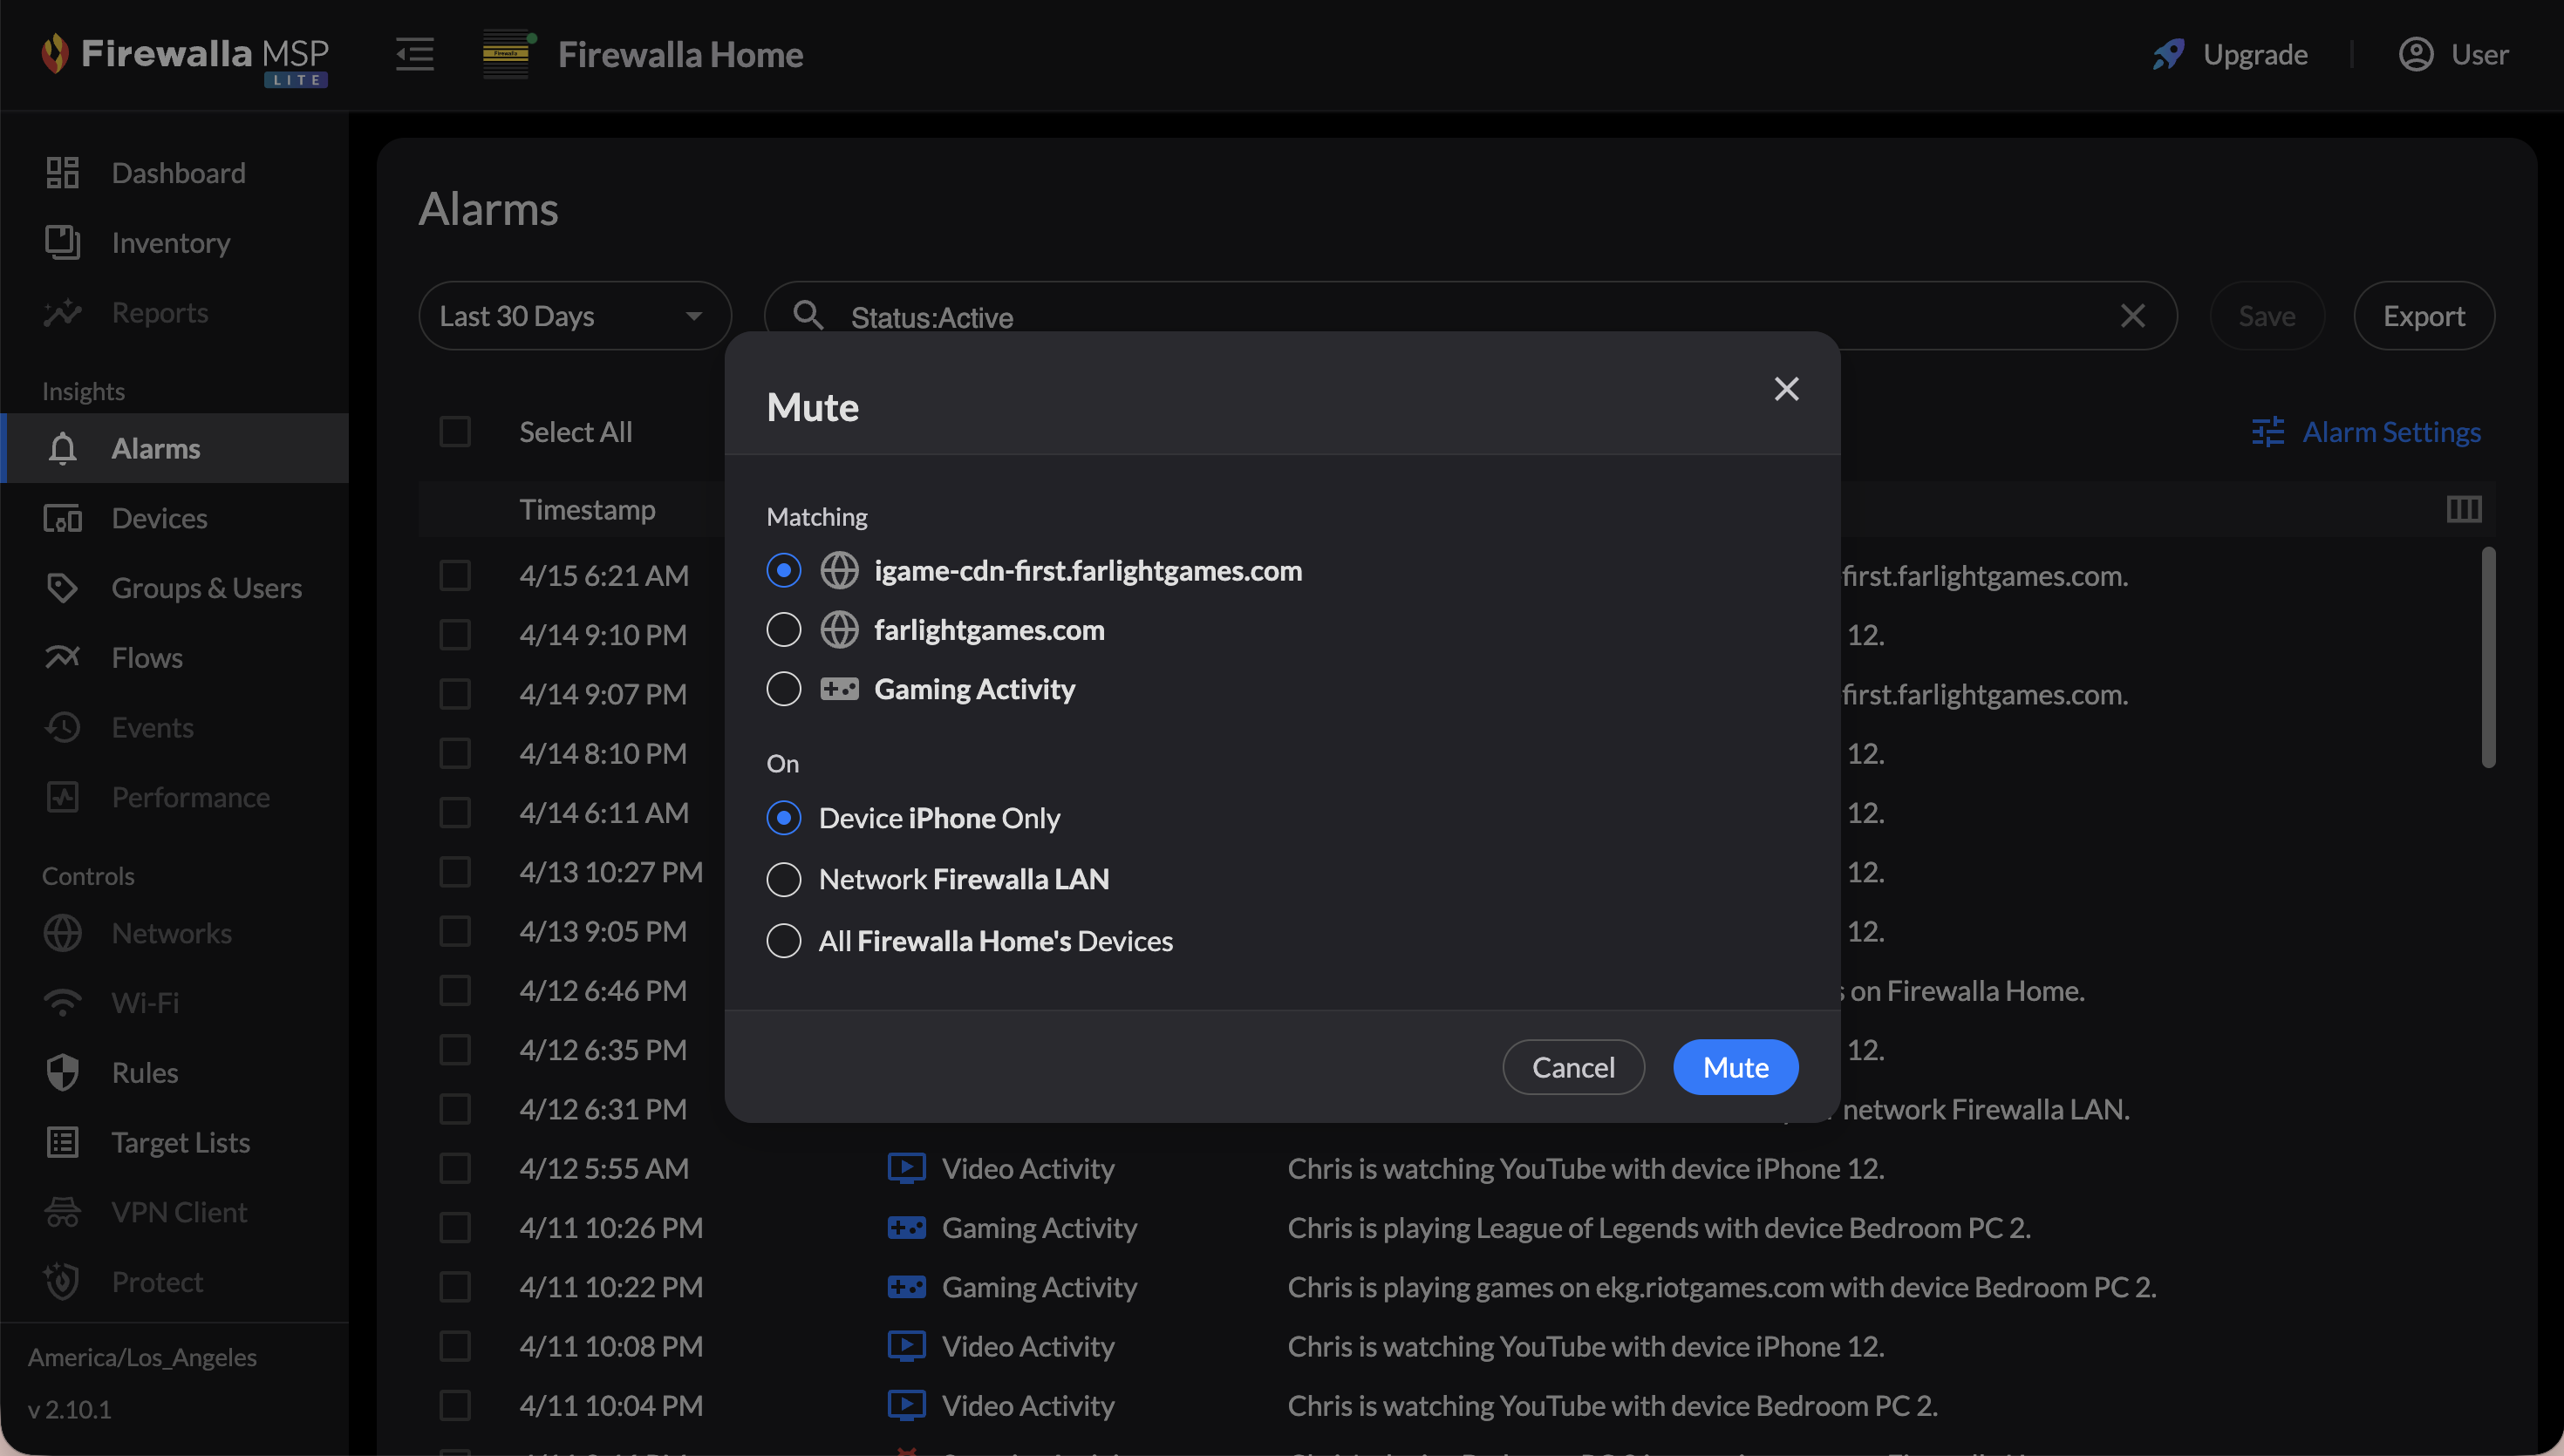Click the Firewalla Home box icon
The width and height of the screenshot is (2564, 1456).
click(506, 54)
